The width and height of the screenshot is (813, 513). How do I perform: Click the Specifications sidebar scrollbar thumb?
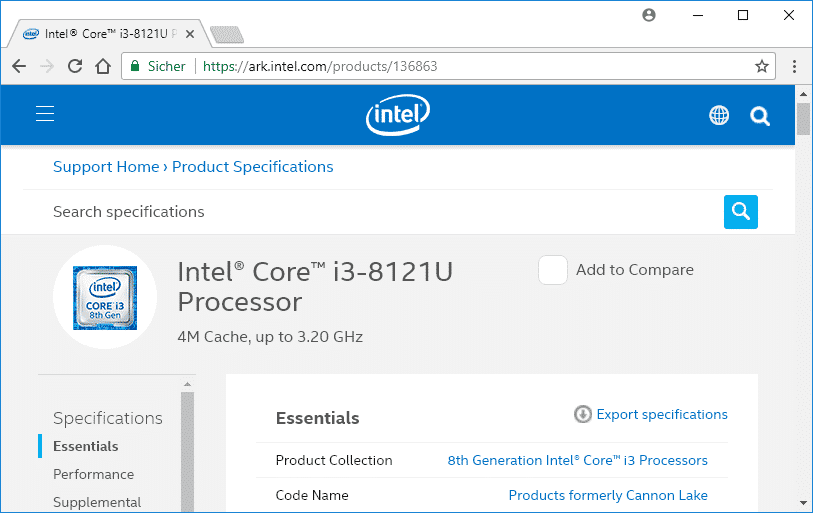(188, 452)
